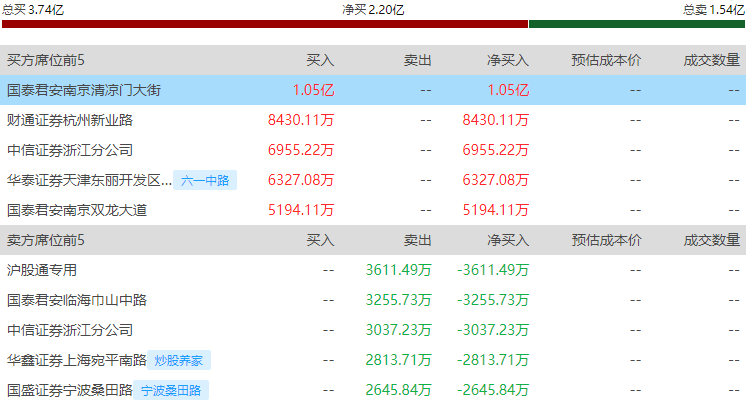Click net value -2813.71万
This screenshot has width=746, height=406.
point(493,360)
